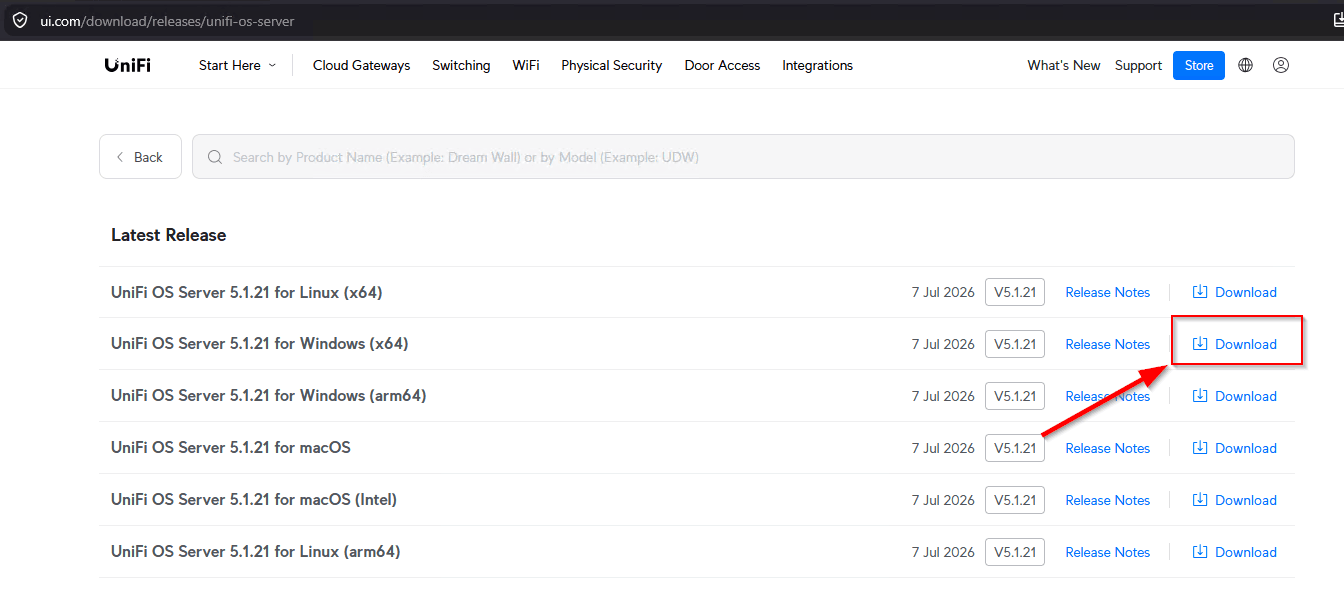Open What's New link
Image resolution: width=1344 pixels, height=606 pixels.
click(1064, 65)
